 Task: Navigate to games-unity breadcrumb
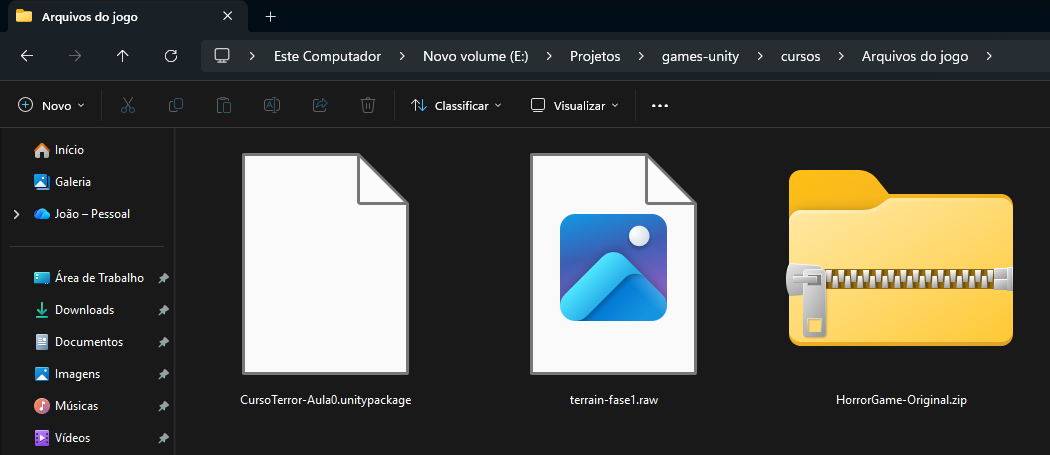pos(700,56)
